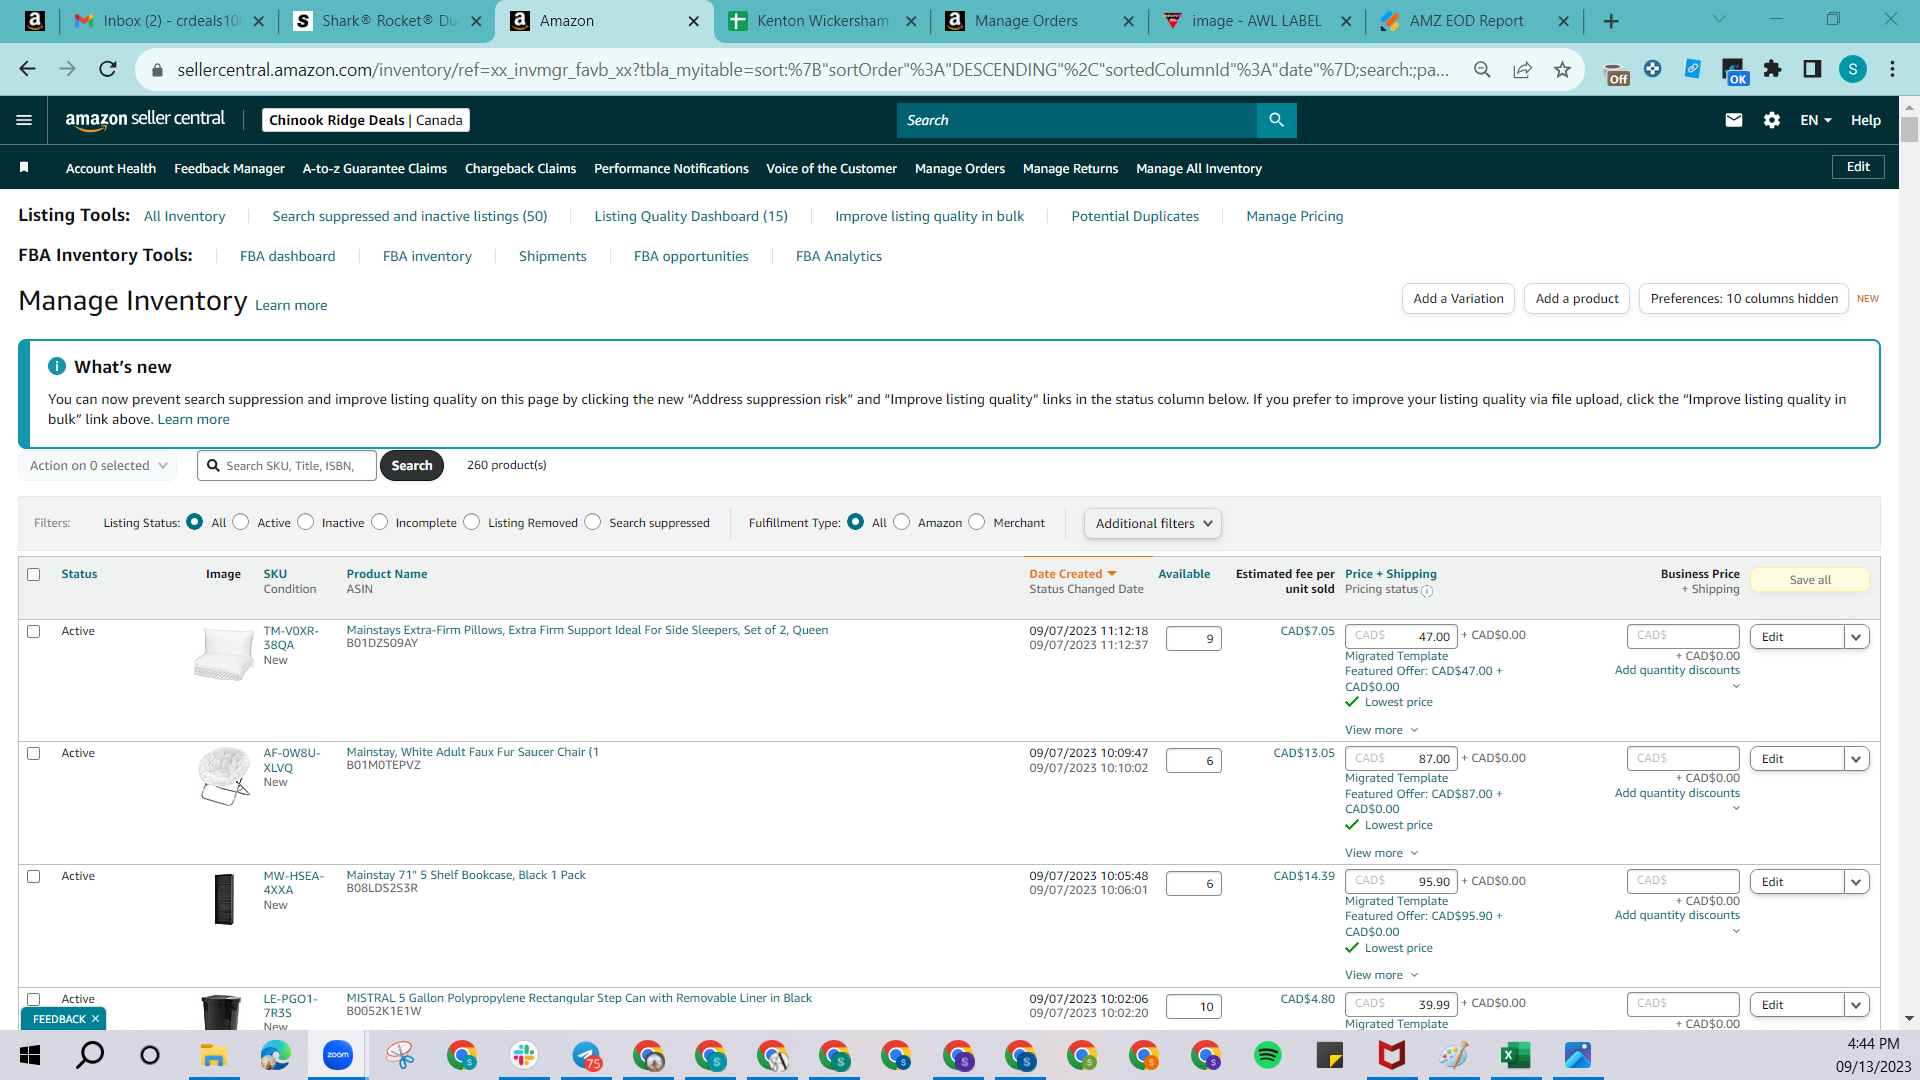
Task: Toggle the browser side panel icon
Action: click(x=1812, y=69)
